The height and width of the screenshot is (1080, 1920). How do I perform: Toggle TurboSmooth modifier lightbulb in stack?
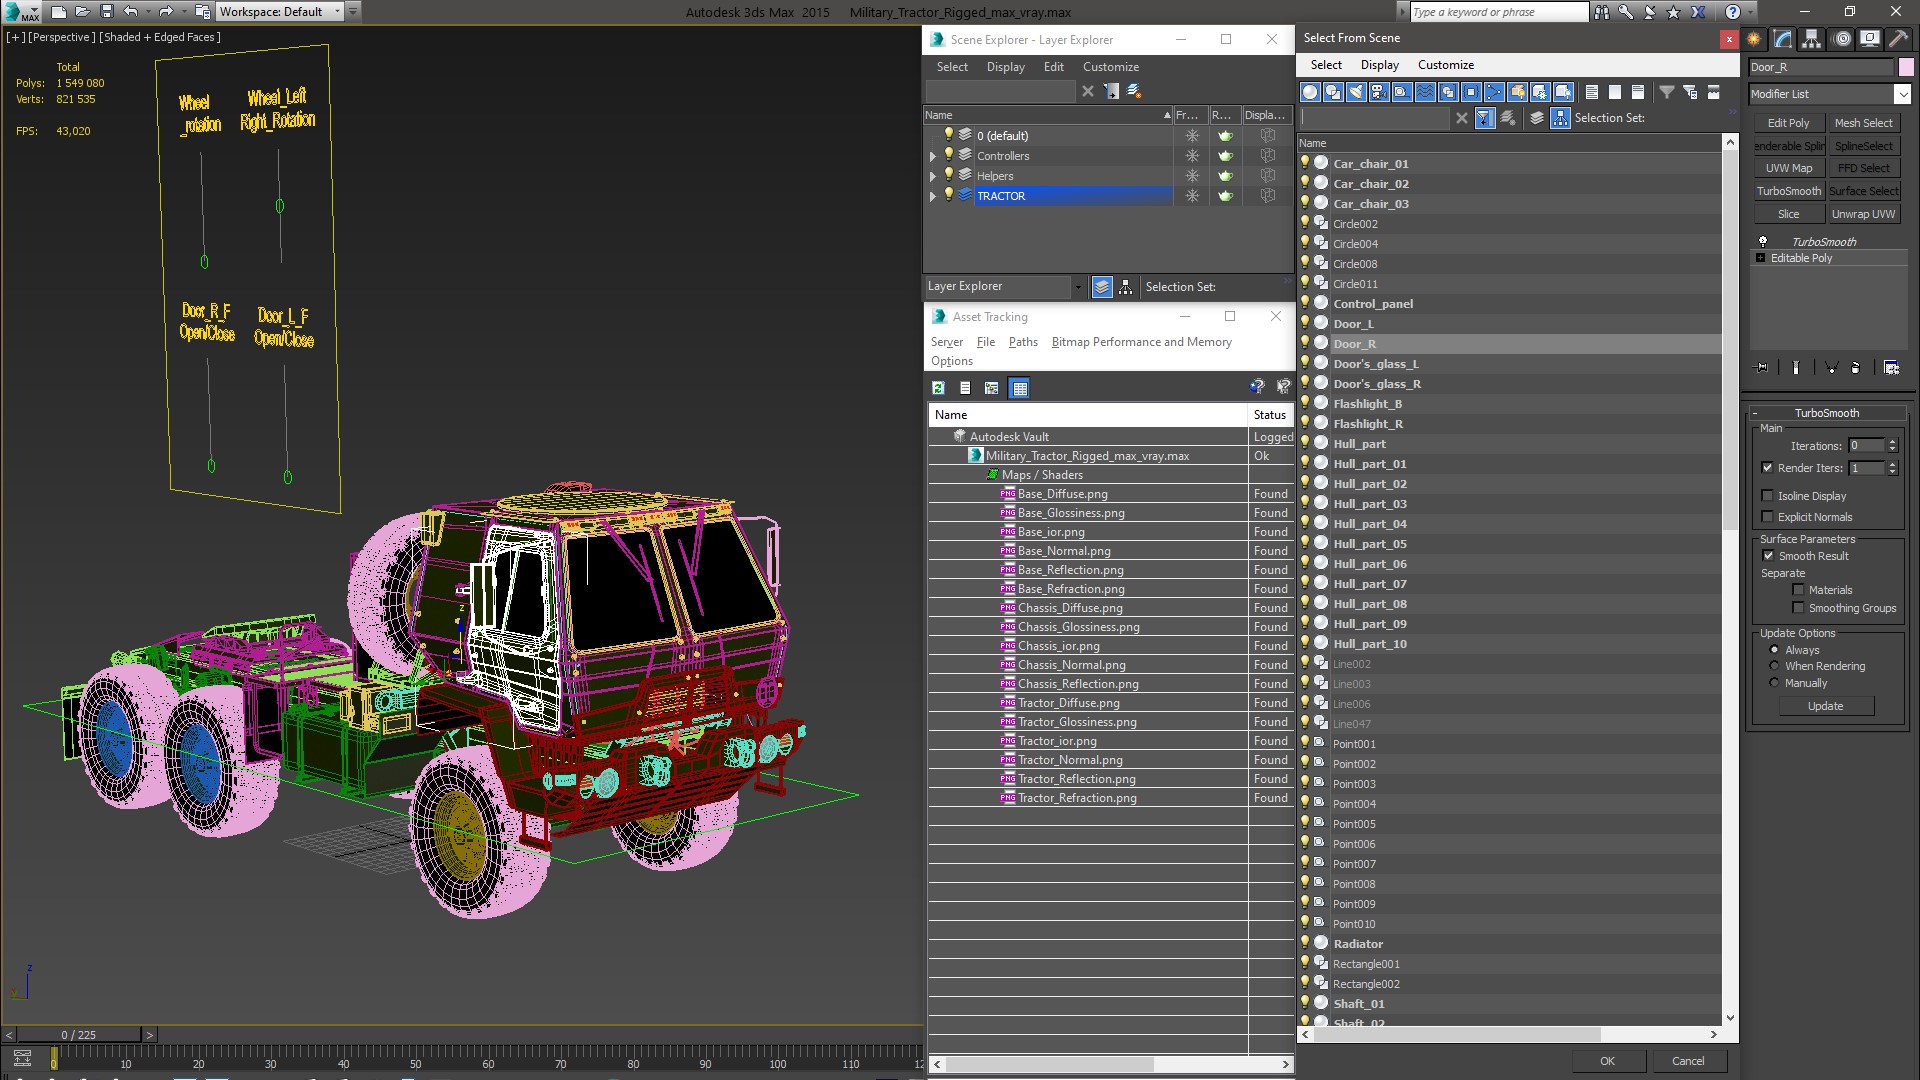pyautogui.click(x=1763, y=242)
